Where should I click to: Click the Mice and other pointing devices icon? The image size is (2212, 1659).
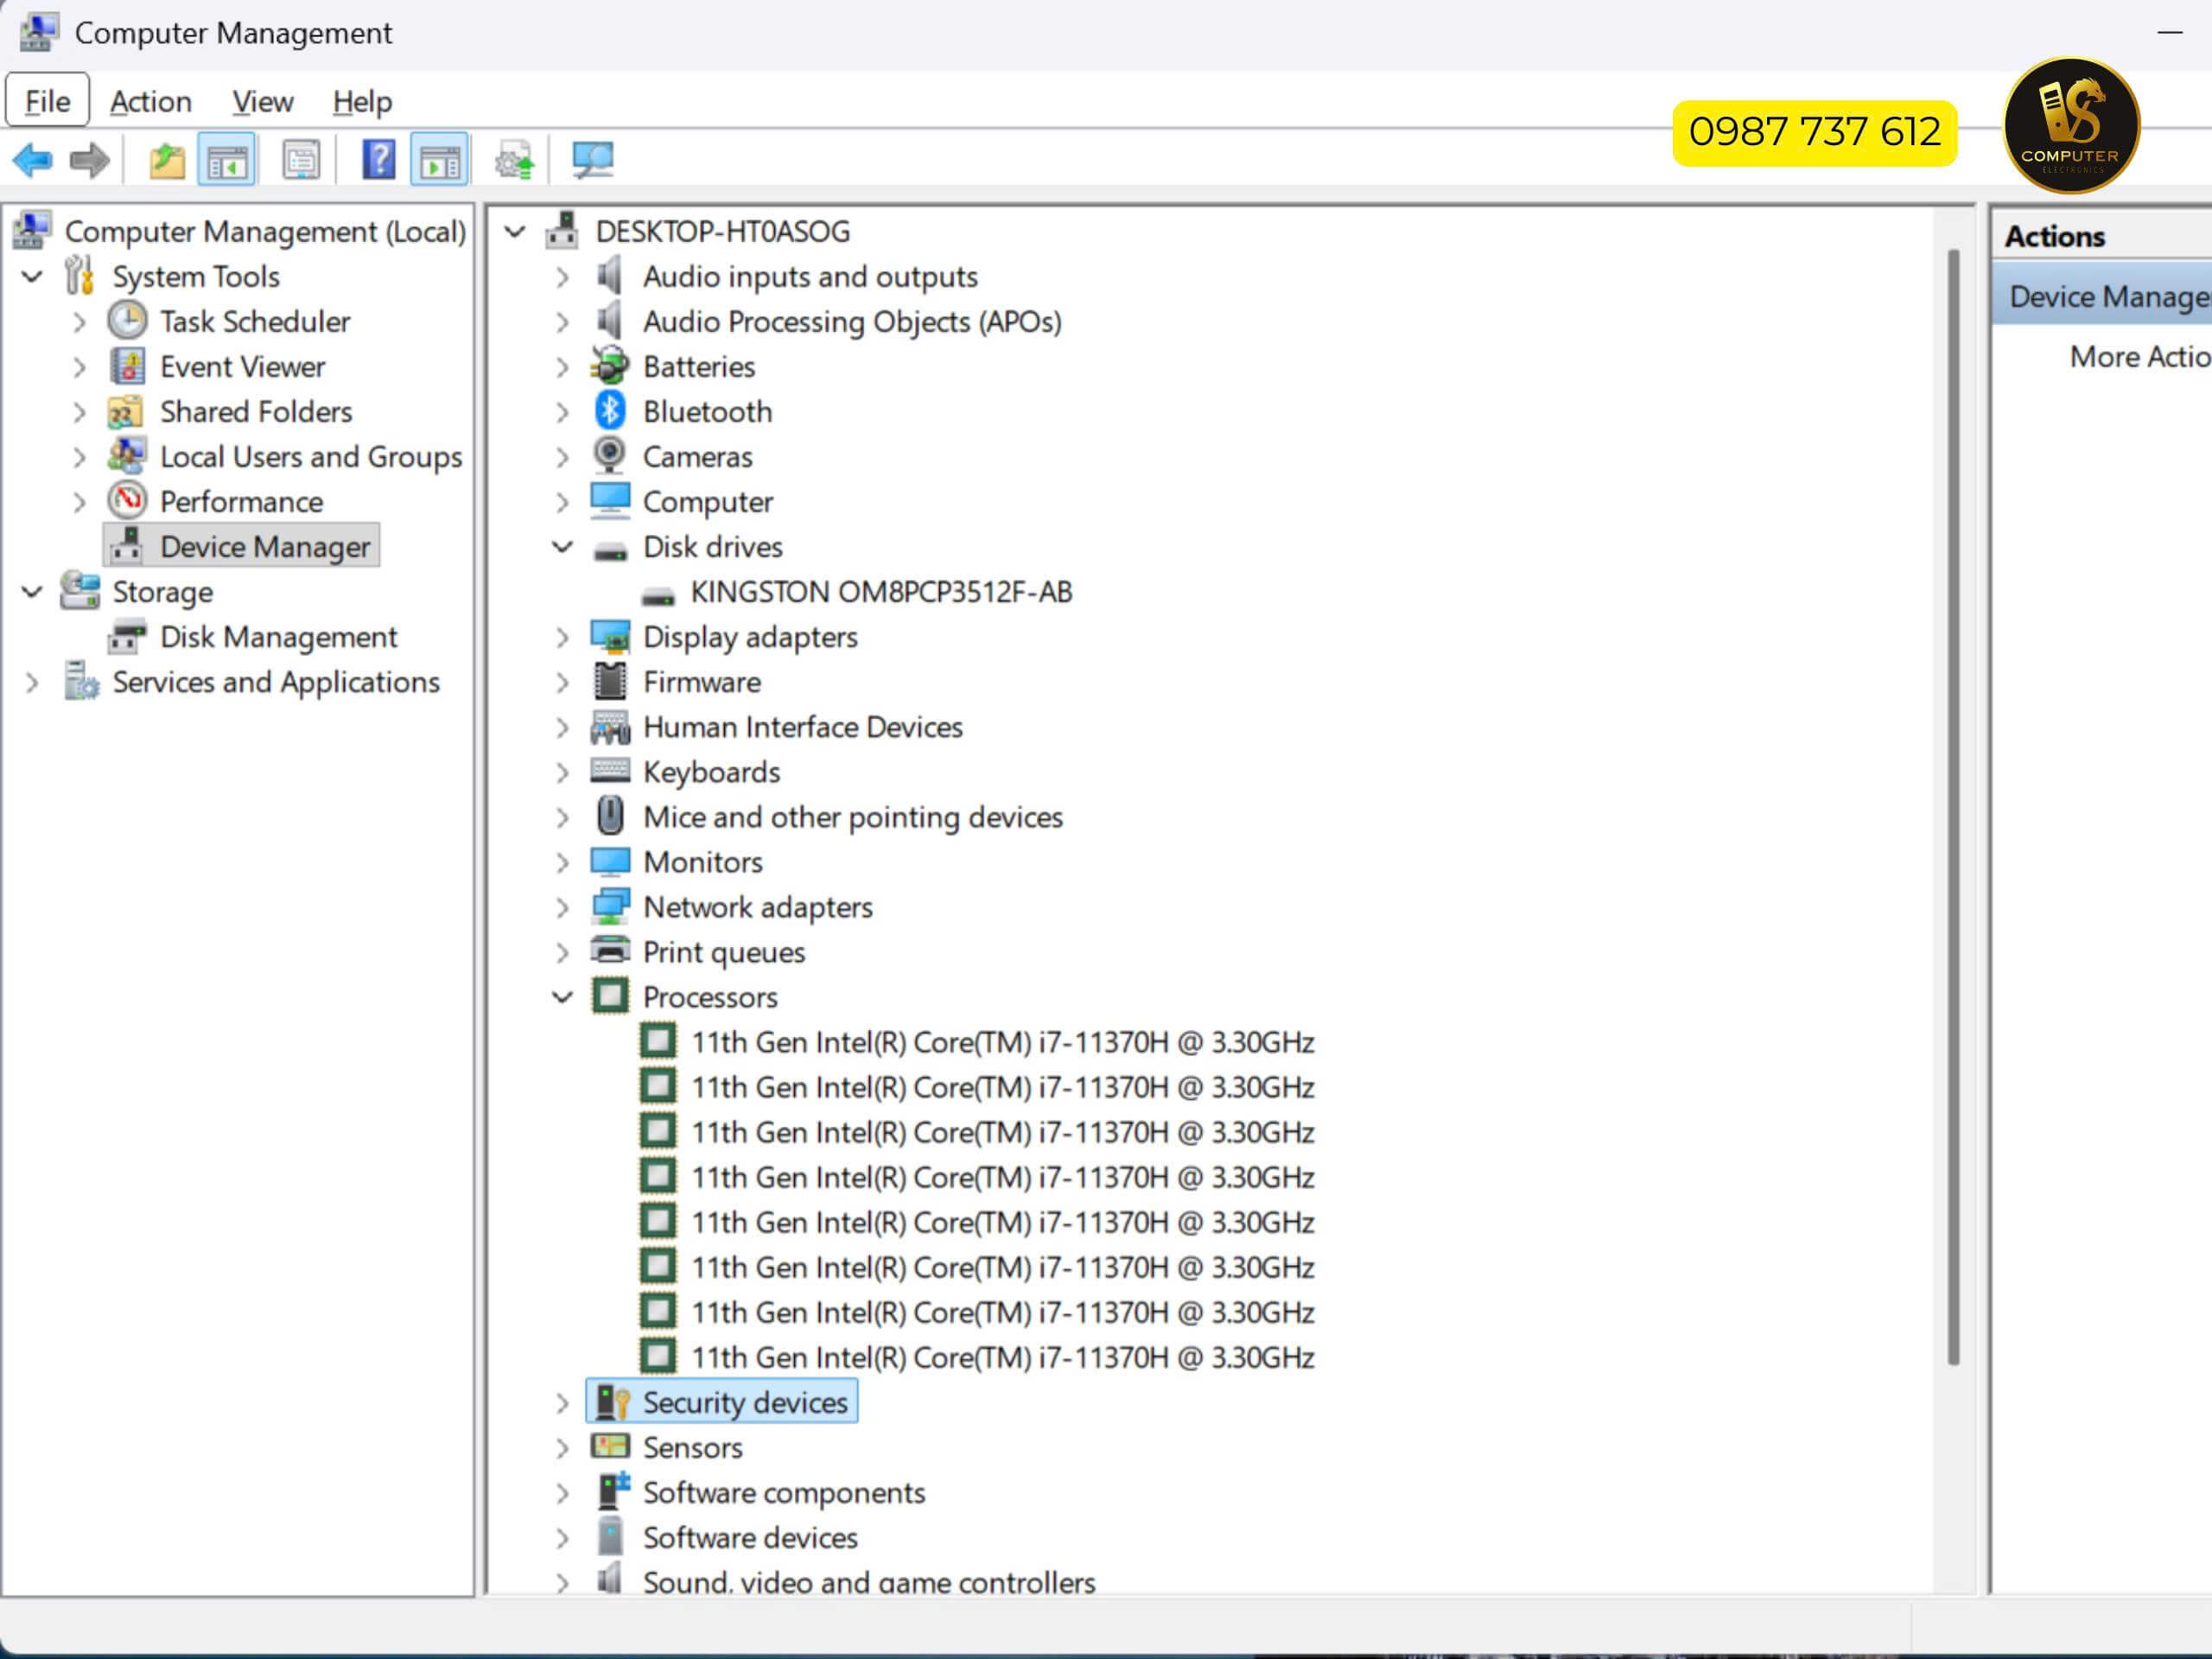point(610,816)
